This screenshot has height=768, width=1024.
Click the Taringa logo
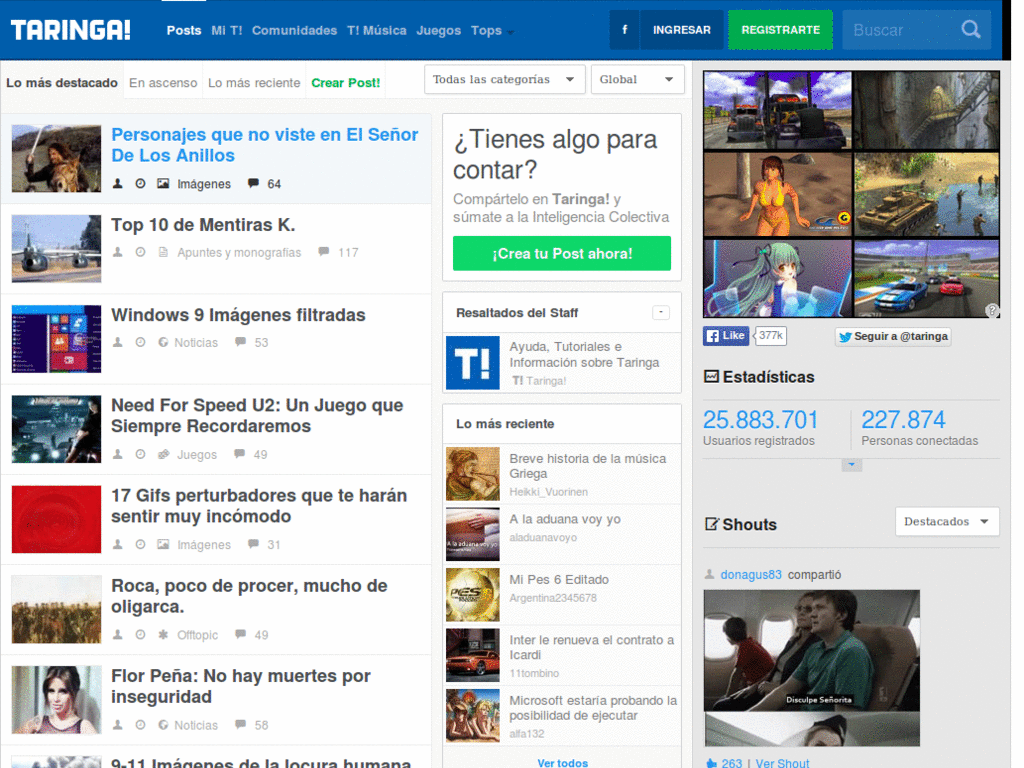click(x=71, y=30)
